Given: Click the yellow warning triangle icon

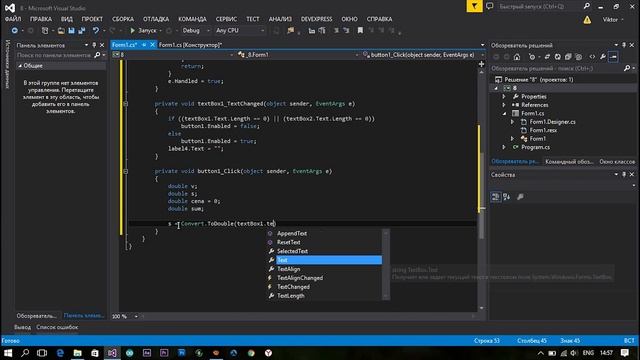Looking at the screenshot, I should (587, 20).
